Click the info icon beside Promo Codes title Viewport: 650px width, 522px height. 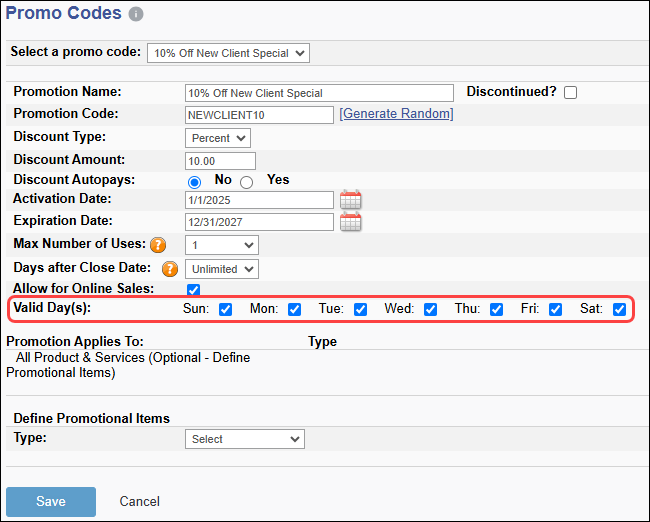pyautogui.click(x=136, y=15)
